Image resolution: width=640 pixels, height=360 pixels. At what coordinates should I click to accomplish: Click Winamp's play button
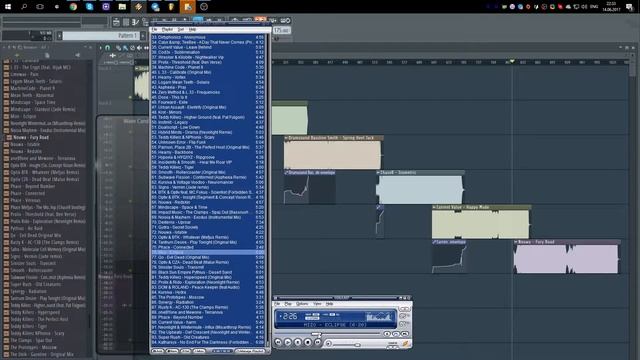point(288,342)
